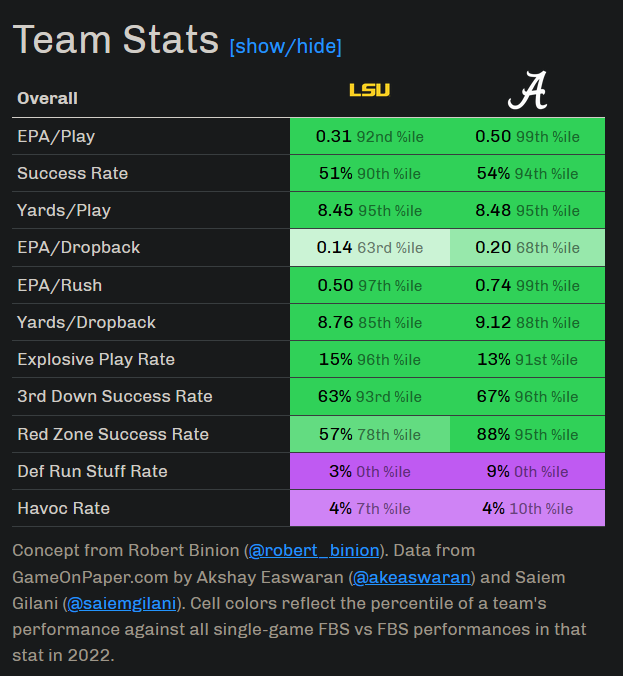
Task: Click the 3rd Down Success Rate label
Action: [x=115, y=396]
